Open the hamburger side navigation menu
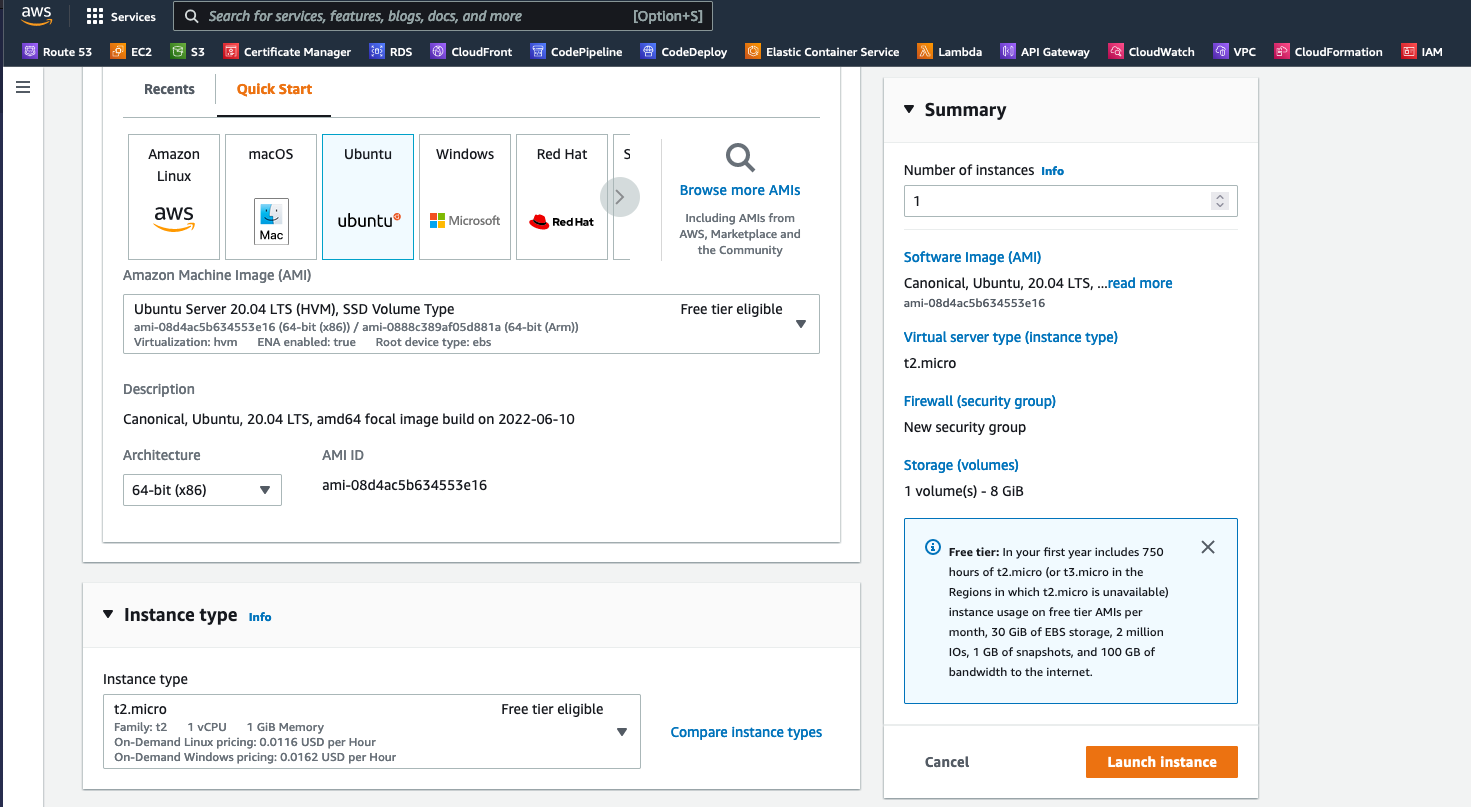1471x807 pixels. [23, 88]
